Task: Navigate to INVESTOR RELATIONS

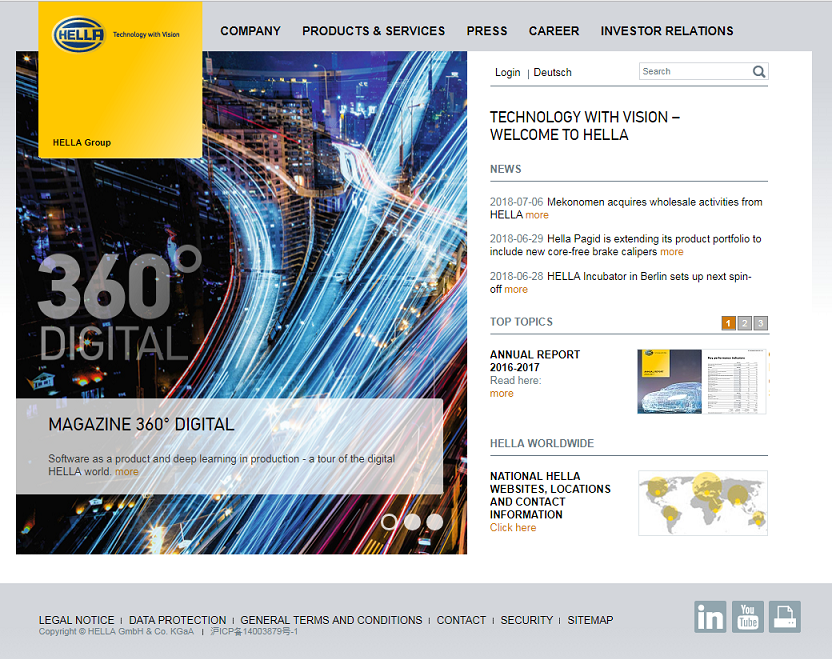Action: (667, 31)
